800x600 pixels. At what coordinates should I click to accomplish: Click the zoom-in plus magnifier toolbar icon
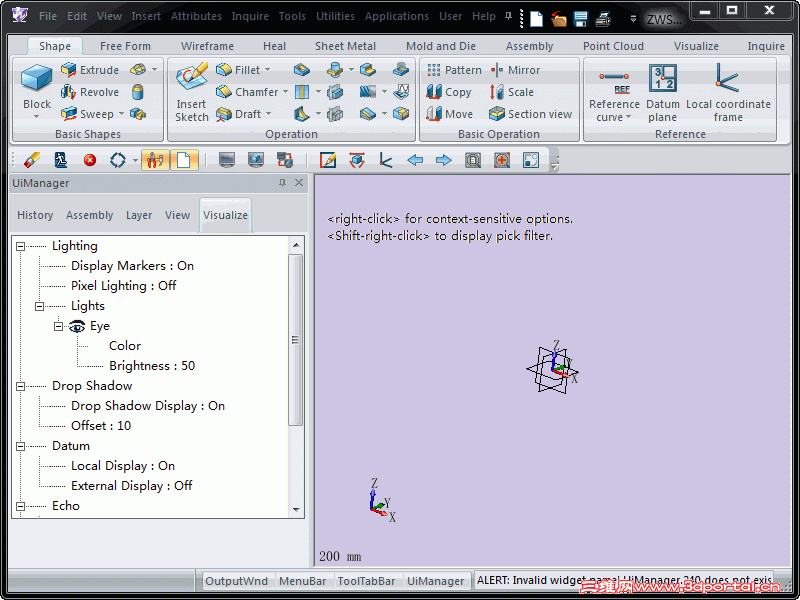coord(502,160)
